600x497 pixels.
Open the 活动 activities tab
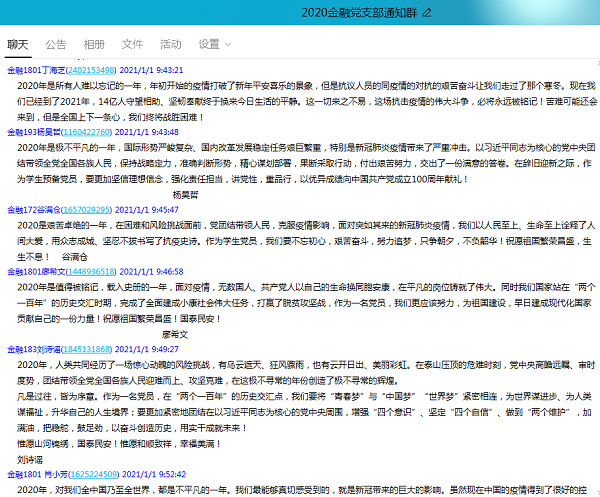pos(171,44)
